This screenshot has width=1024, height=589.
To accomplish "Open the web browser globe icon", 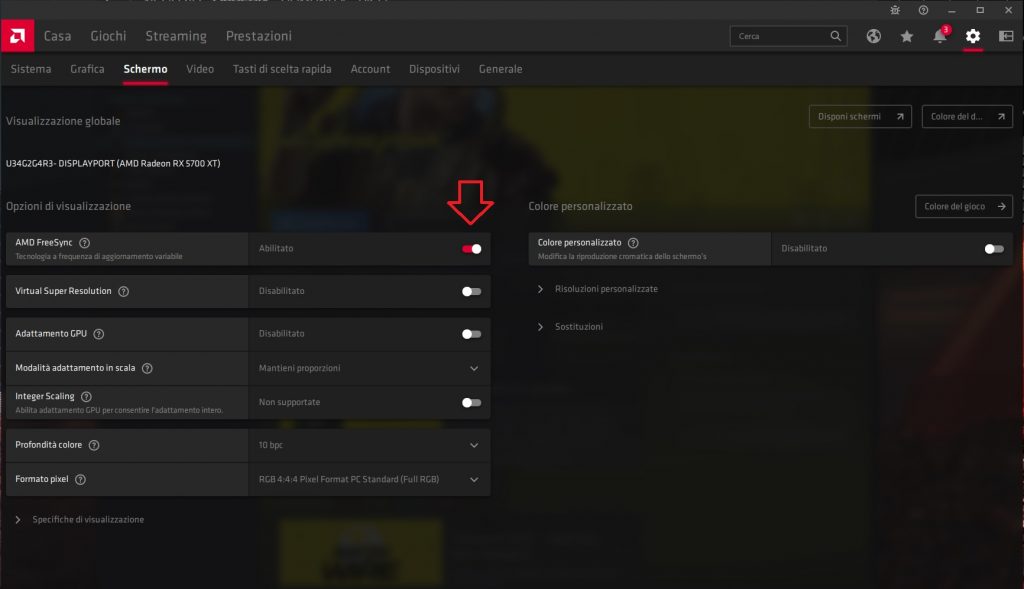I will (874, 37).
